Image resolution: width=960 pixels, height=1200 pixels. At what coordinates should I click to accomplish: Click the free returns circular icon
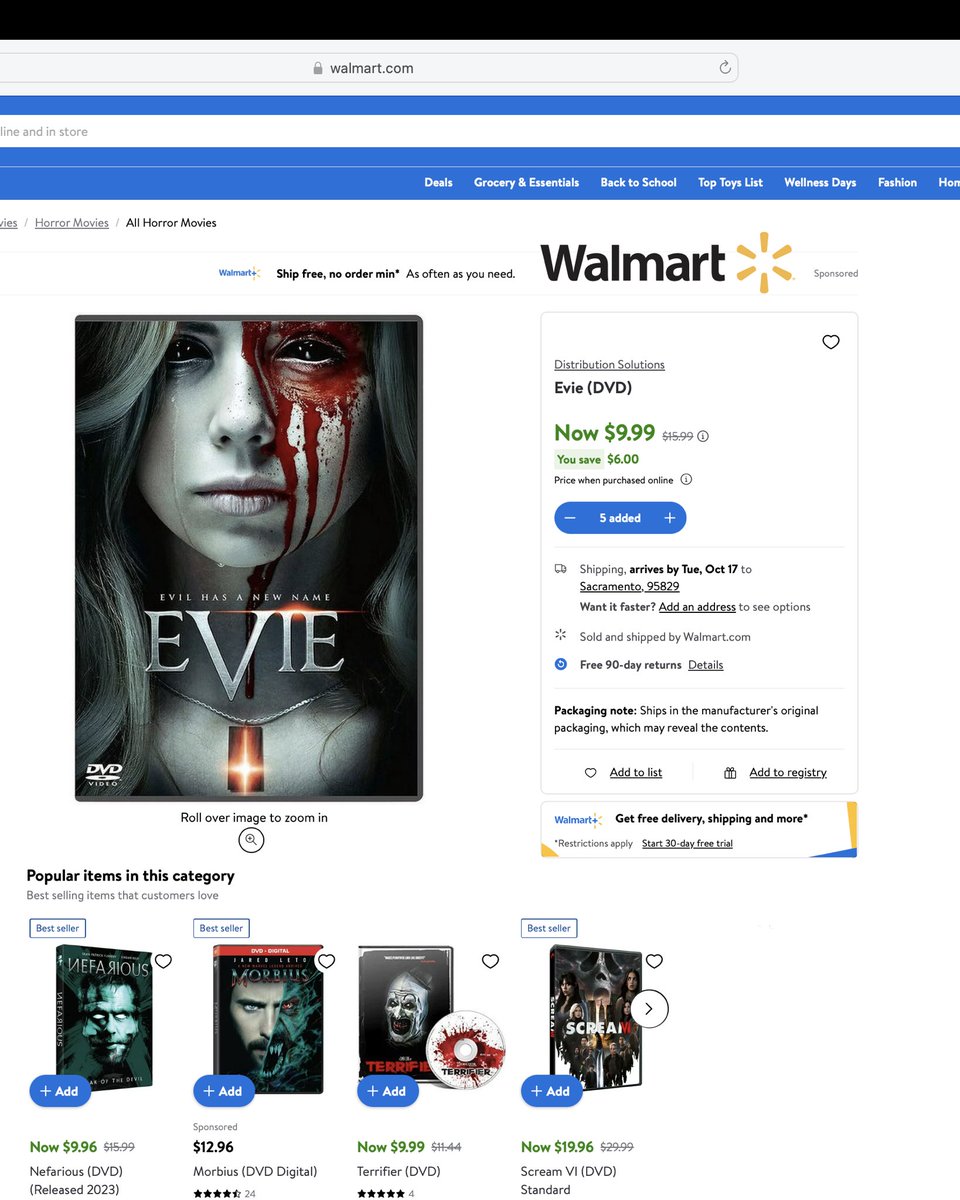coord(561,664)
